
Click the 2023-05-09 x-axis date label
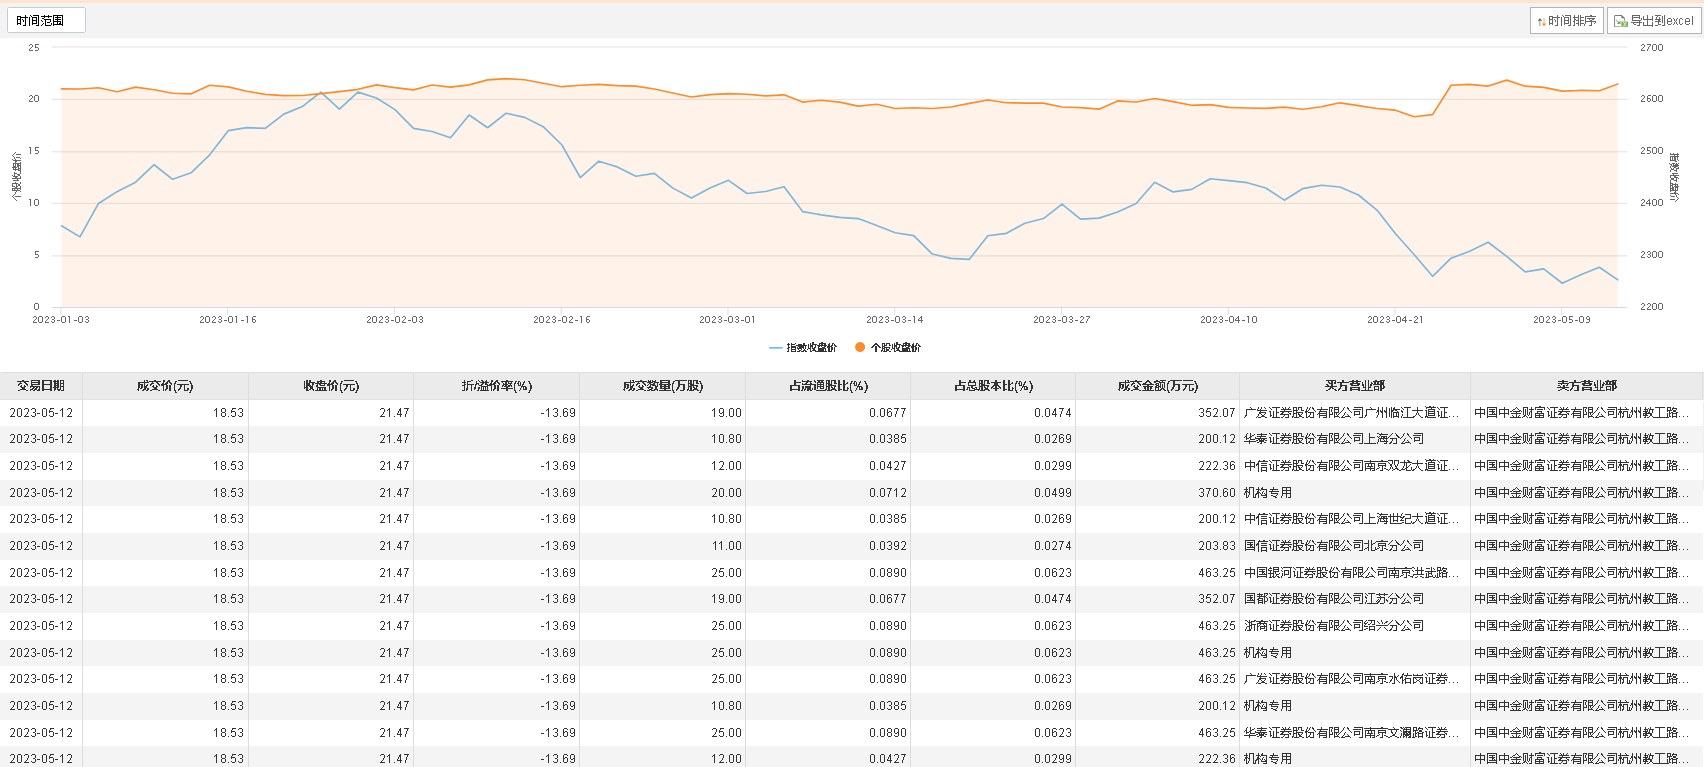click(1562, 320)
